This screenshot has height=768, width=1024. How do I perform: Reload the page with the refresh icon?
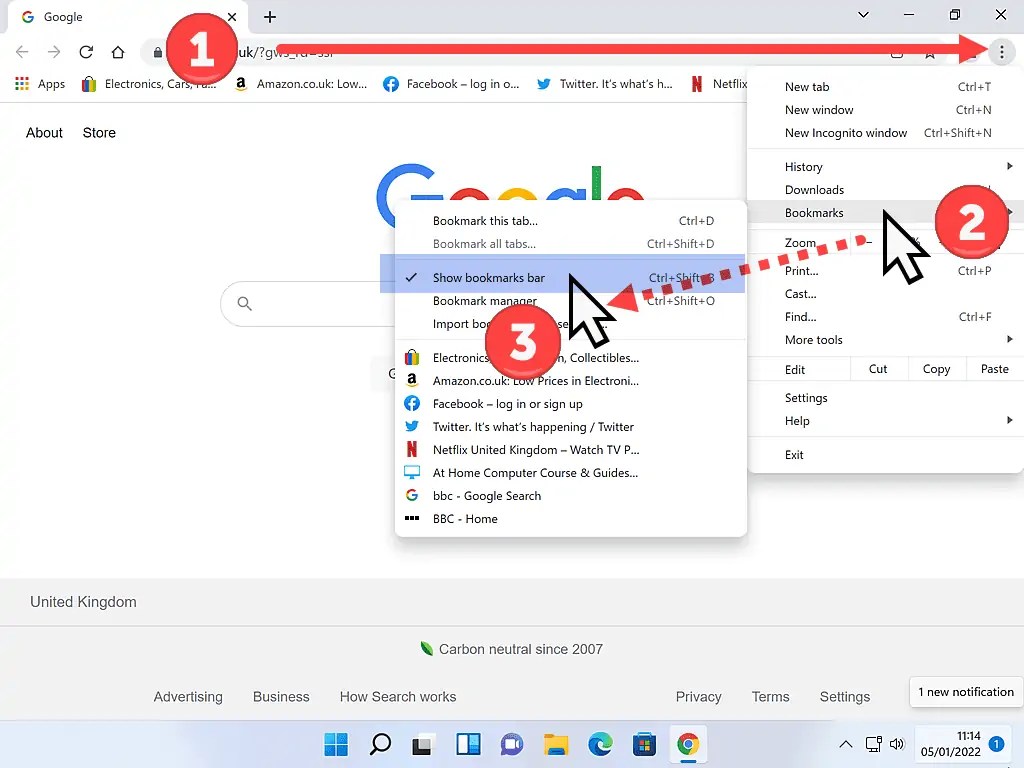coord(86,52)
